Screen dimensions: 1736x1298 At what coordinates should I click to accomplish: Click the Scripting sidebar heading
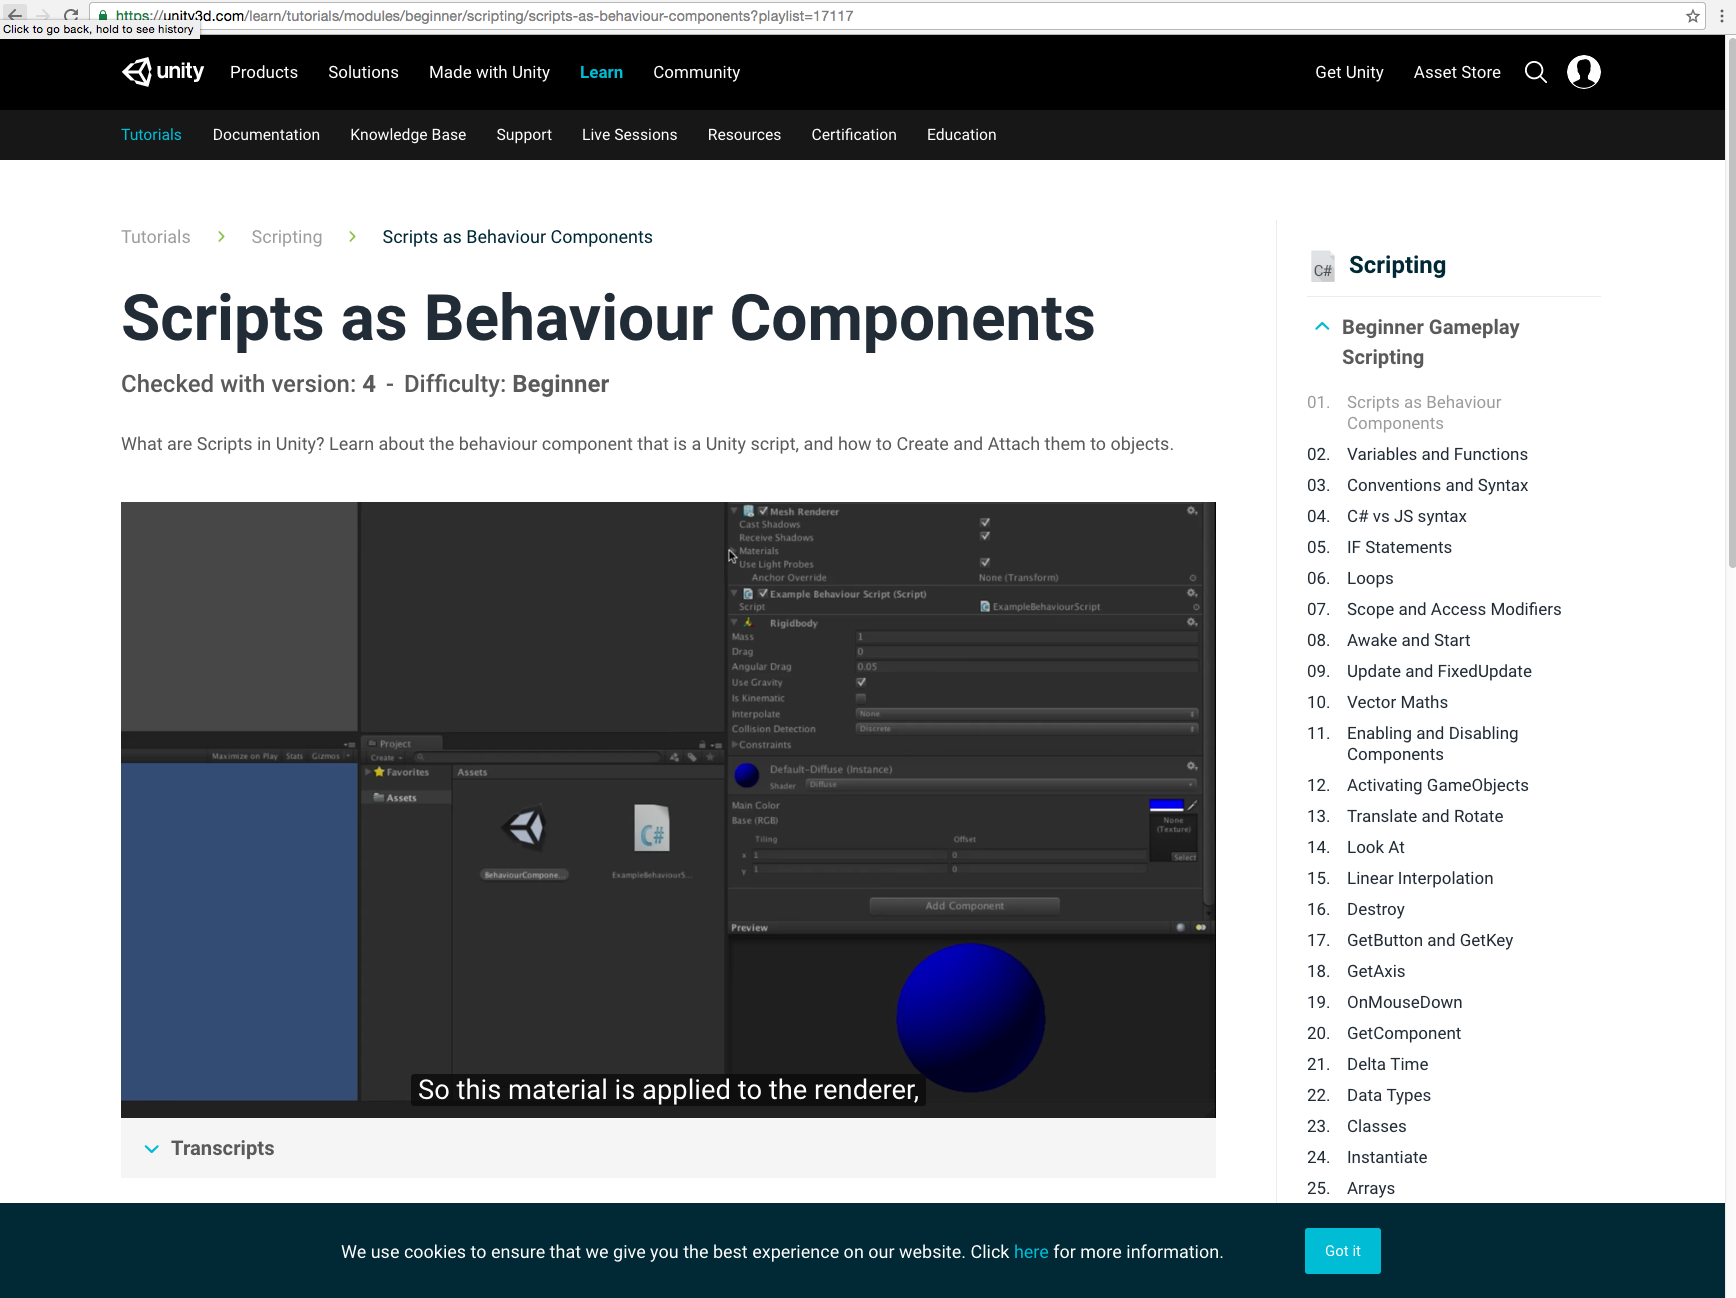(1397, 265)
